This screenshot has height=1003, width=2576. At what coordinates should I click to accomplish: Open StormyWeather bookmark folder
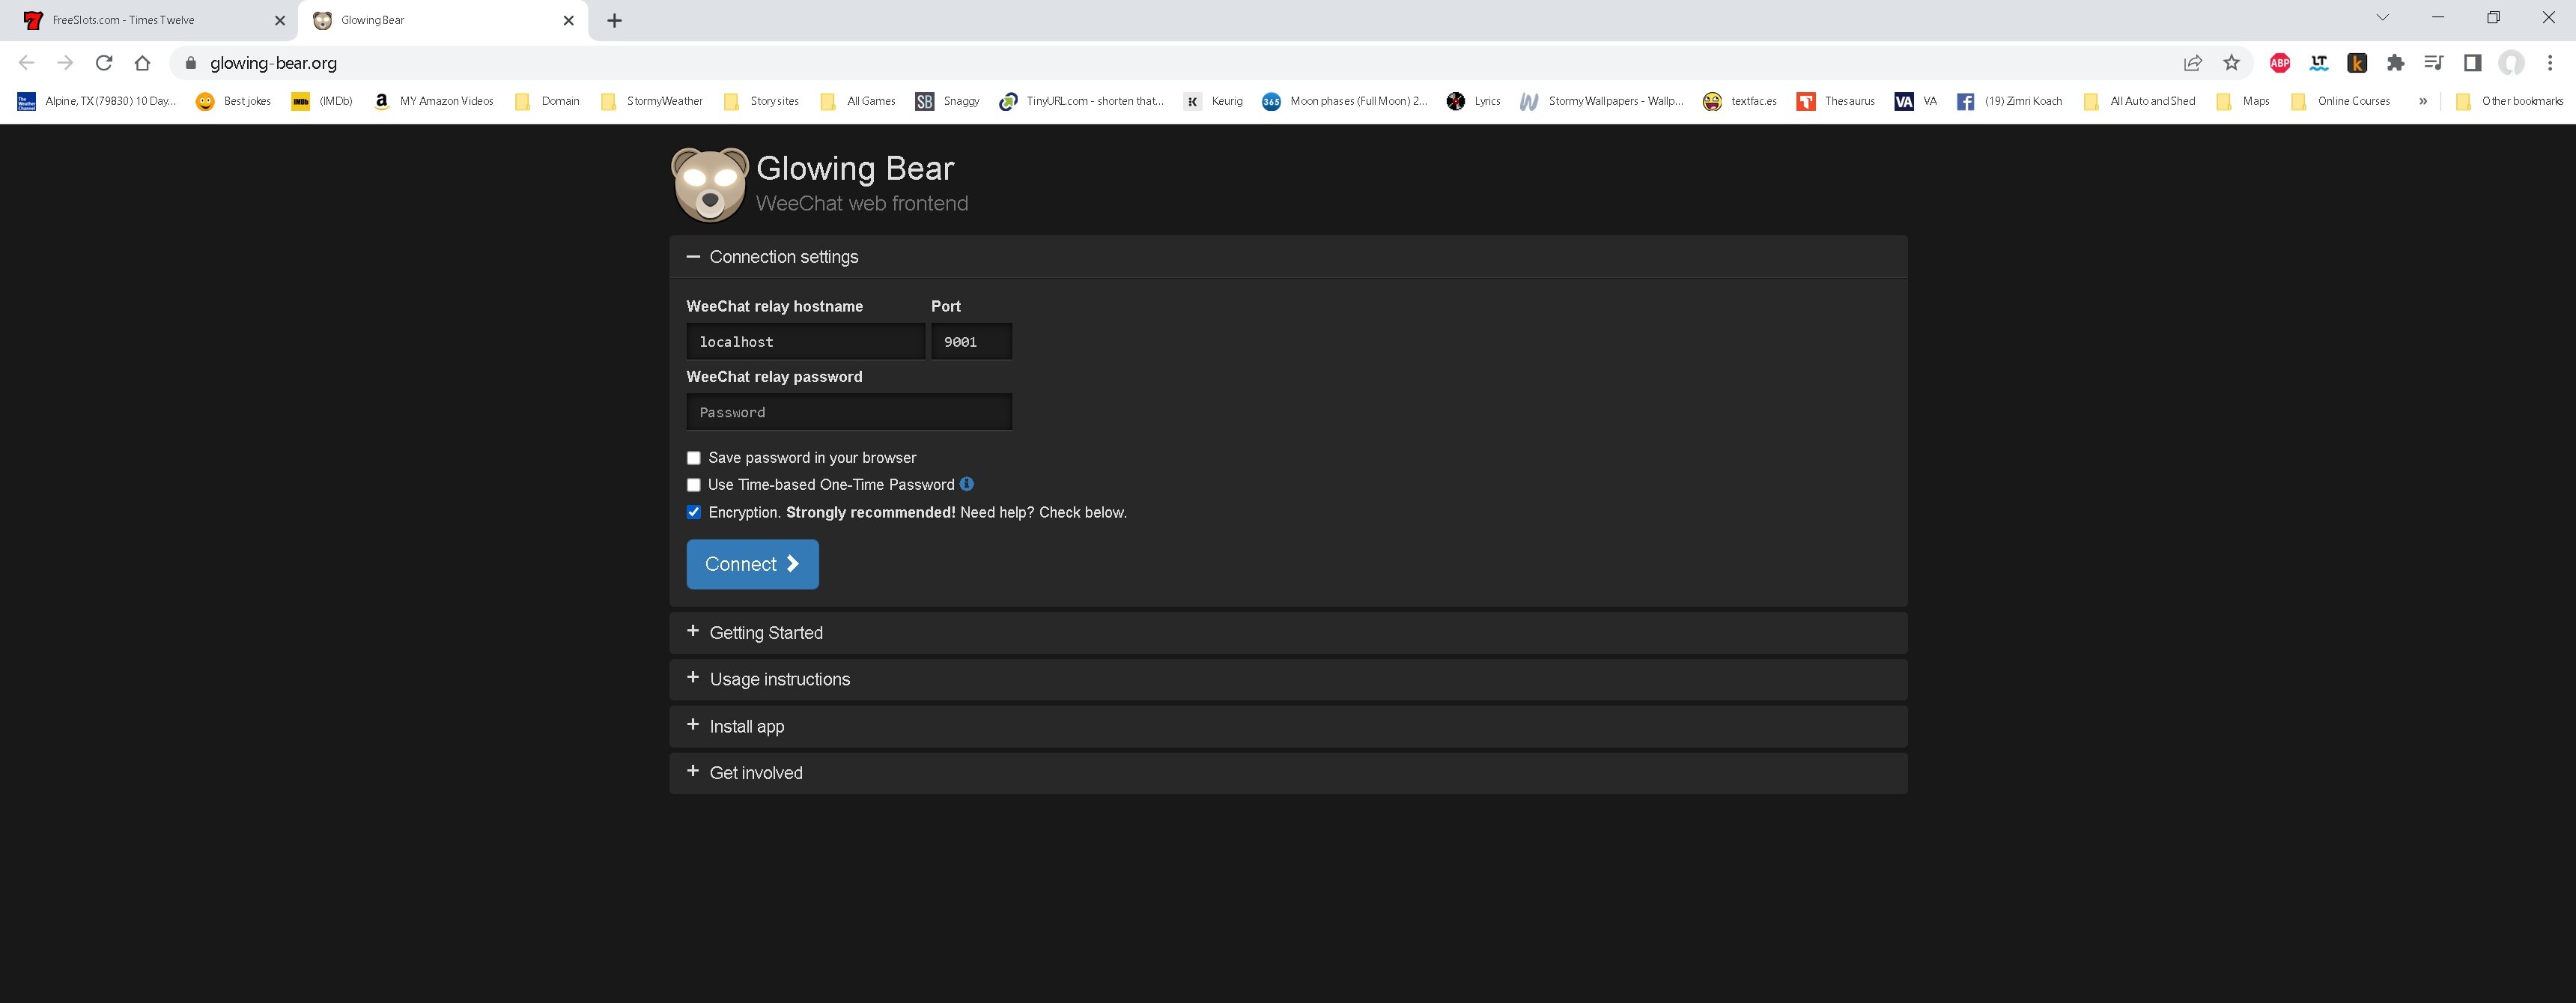point(652,101)
